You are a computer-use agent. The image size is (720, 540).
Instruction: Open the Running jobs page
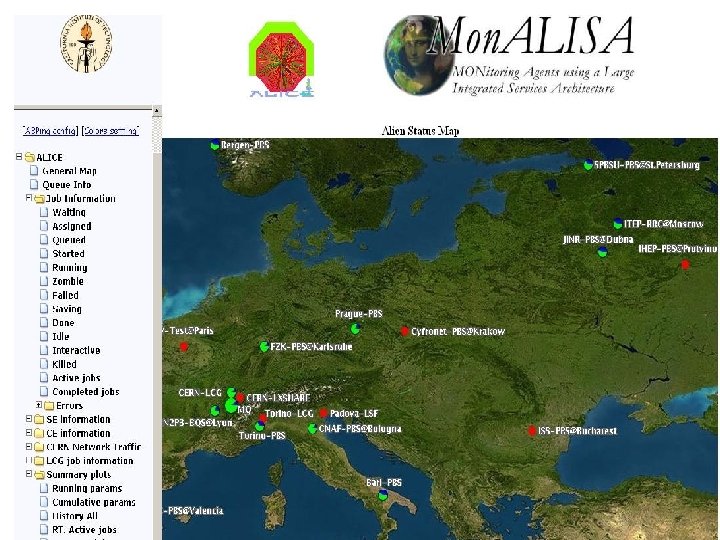[70, 268]
